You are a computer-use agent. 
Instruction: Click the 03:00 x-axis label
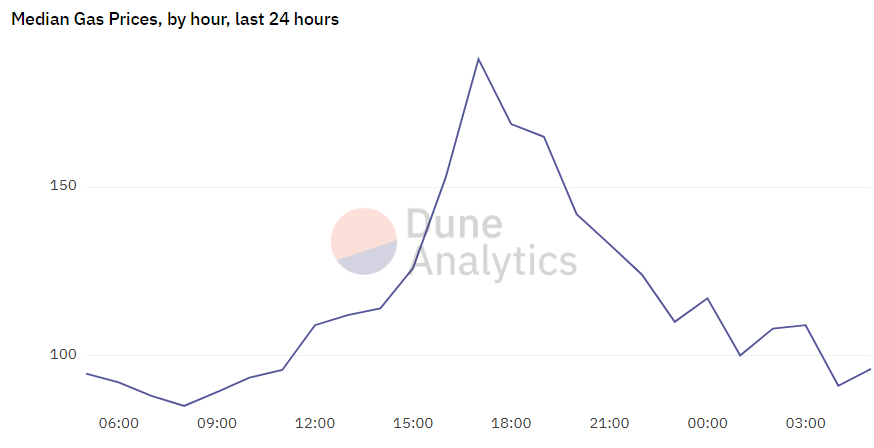pyautogui.click(x=805, y=424)
